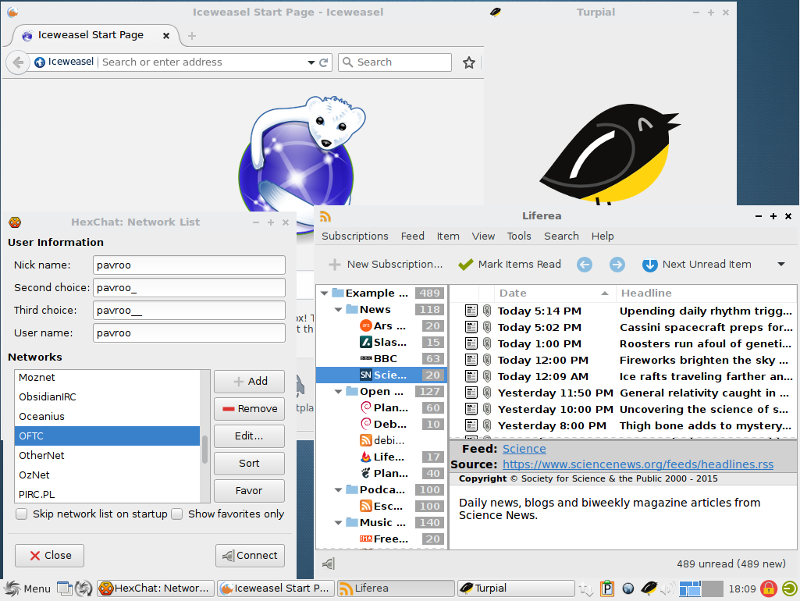The image size is (800, 601).
Task: Open the Search menu in Liferea
Action: pyautogui.click(x=561, y=236)
